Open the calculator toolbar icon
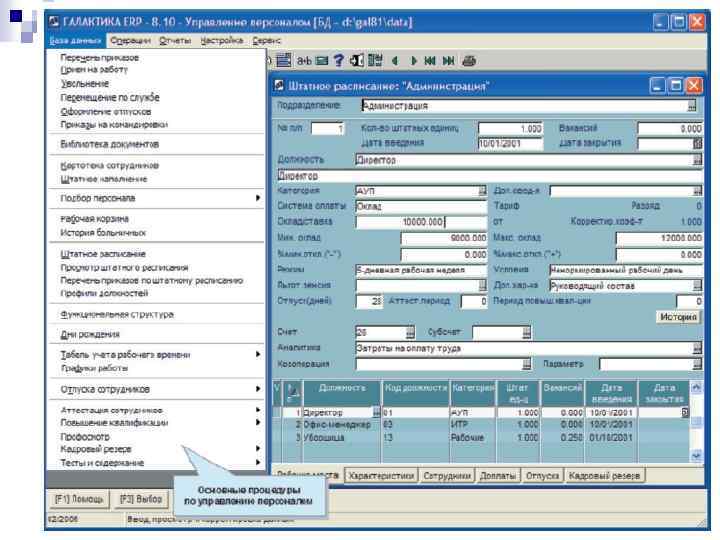This screenshot has width=720, height=540. pos(375,61)
